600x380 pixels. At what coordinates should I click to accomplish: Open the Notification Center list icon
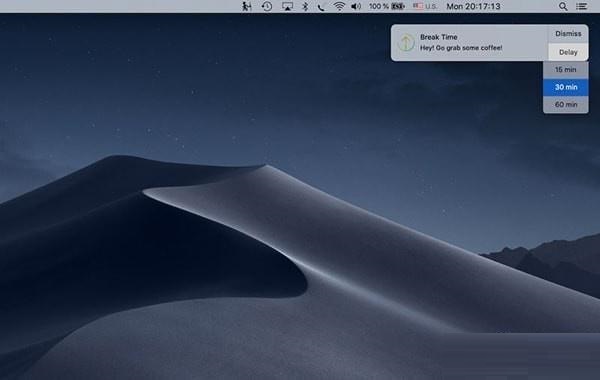click(581, 6)
